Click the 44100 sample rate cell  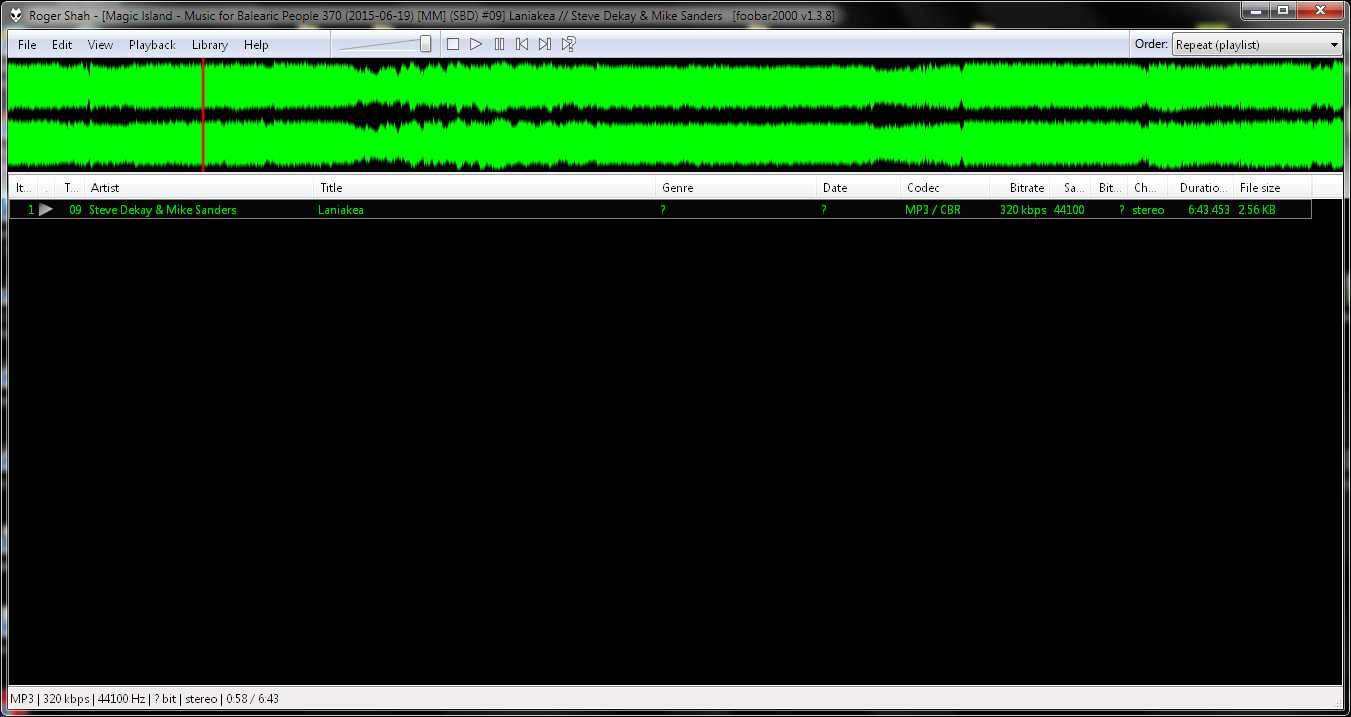[x=1069, y=210]
